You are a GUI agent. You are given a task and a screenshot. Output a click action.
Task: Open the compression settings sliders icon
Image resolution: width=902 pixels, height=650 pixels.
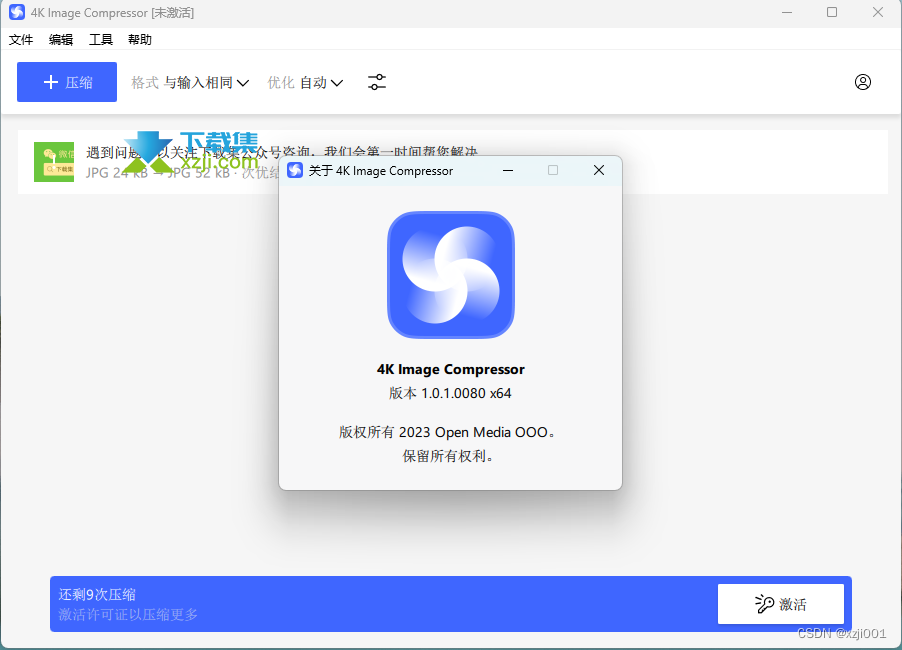[x=377, y=82]
